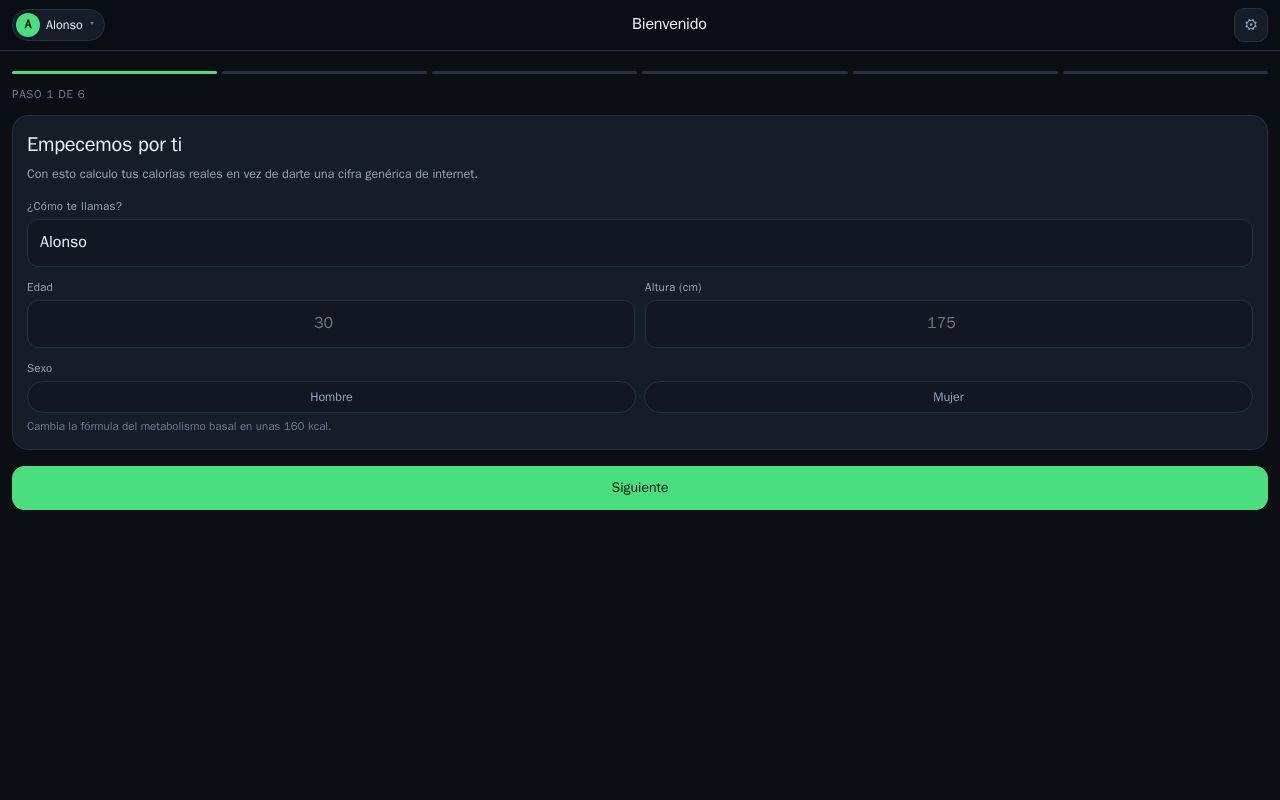Focus the name field containing Alonso

click(640, 243)
